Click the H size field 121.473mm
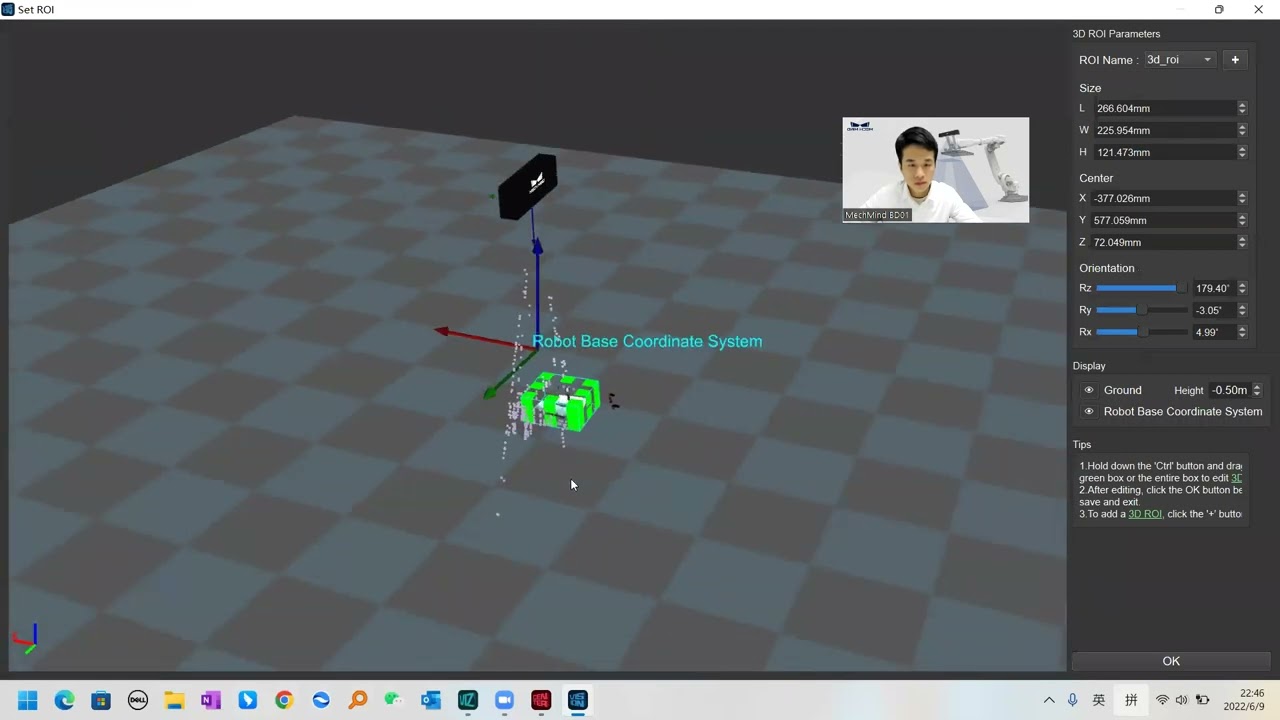This screenshot has height=720, width=1280. [1164, 152]
